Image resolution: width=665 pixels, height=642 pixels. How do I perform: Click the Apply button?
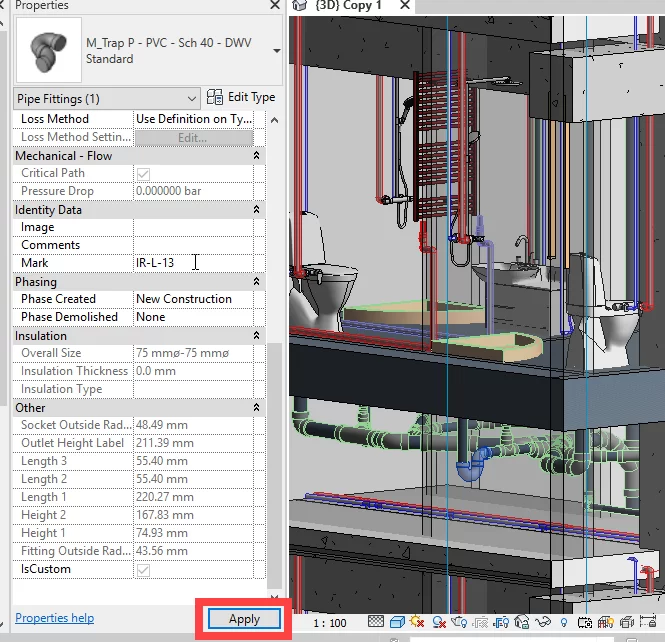tap(244, 619)
